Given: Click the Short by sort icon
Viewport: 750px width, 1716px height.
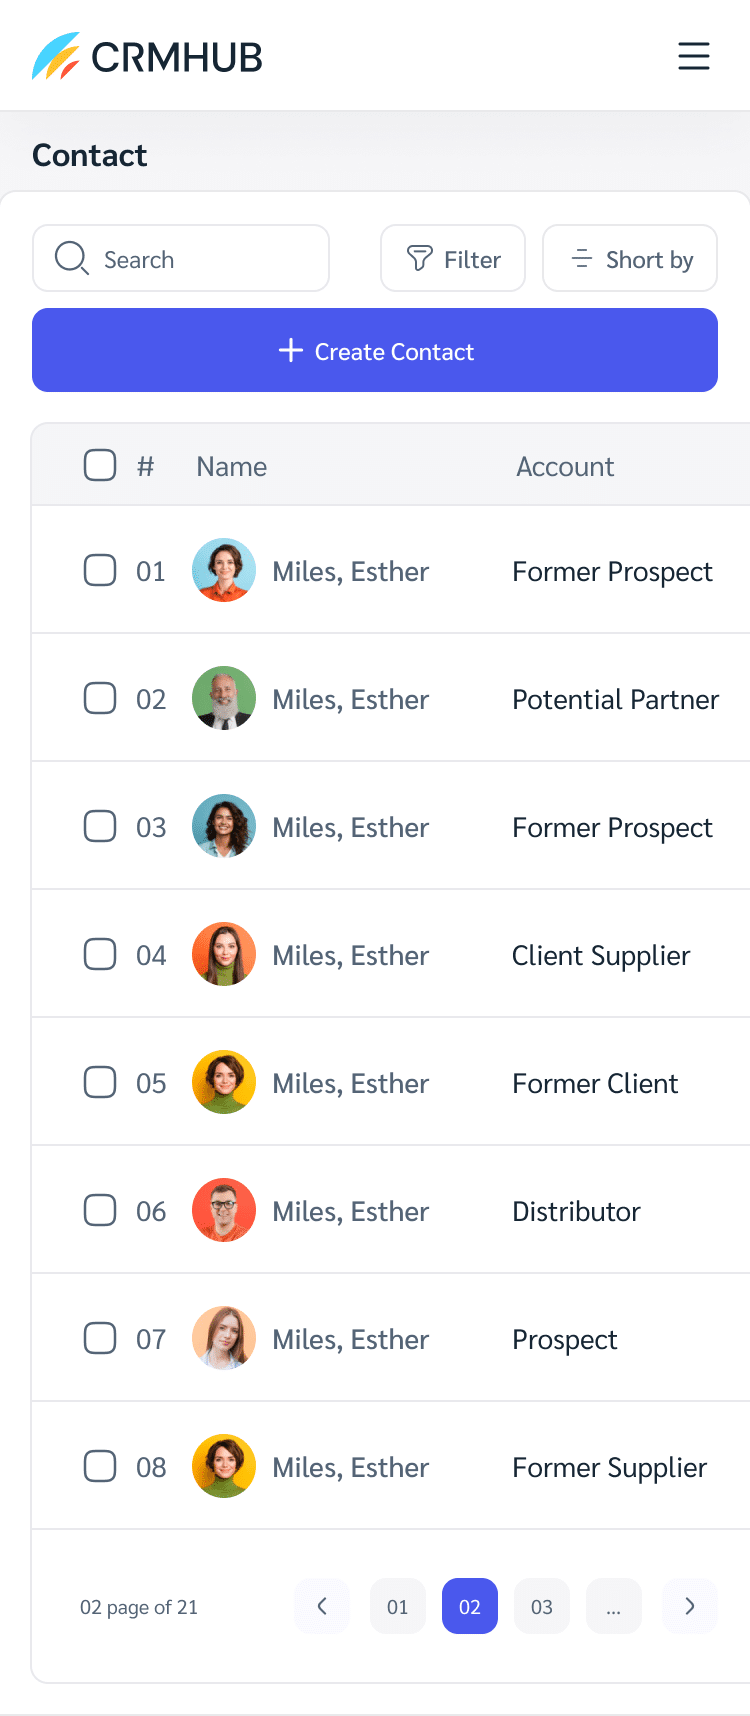Looking at the screenshot, I should click(581, 258).
